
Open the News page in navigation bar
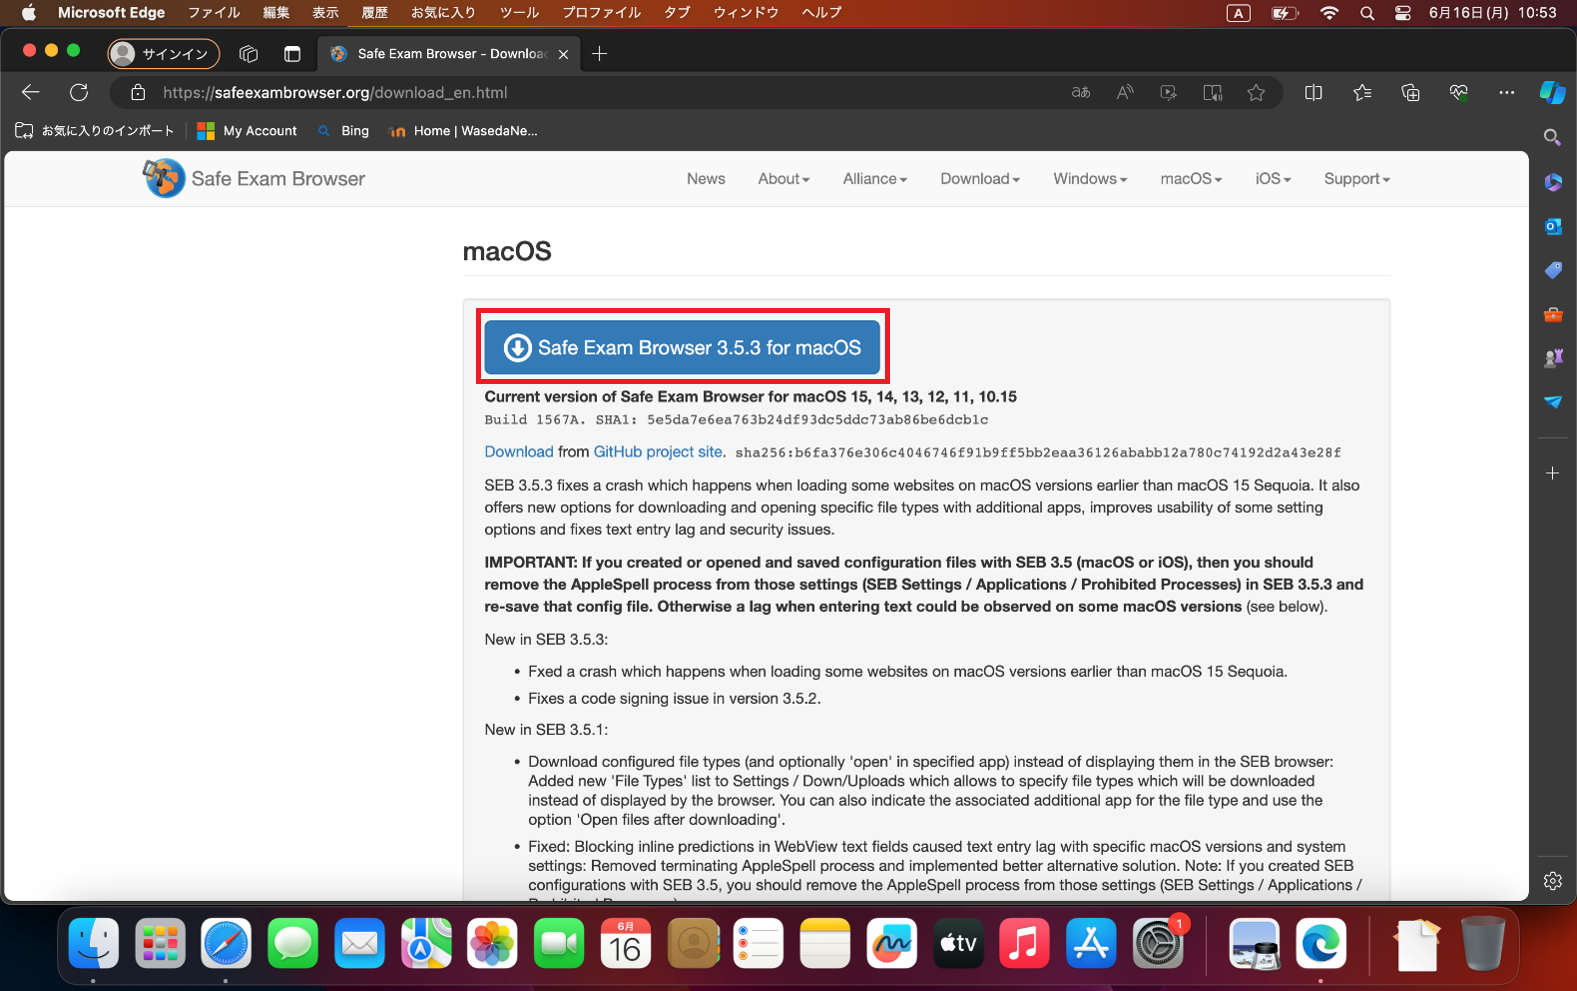(x=705, y=179)
